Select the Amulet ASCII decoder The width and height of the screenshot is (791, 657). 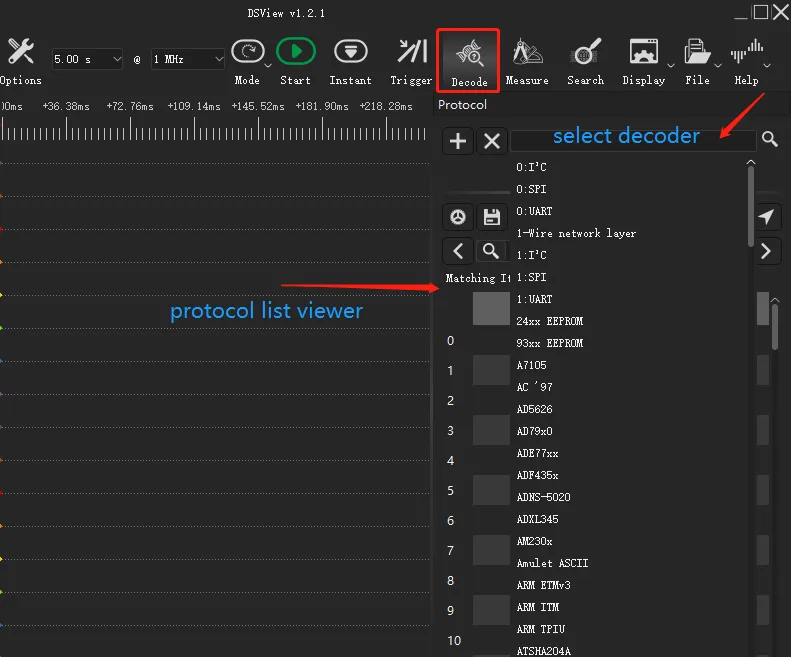tap(552, 563)
